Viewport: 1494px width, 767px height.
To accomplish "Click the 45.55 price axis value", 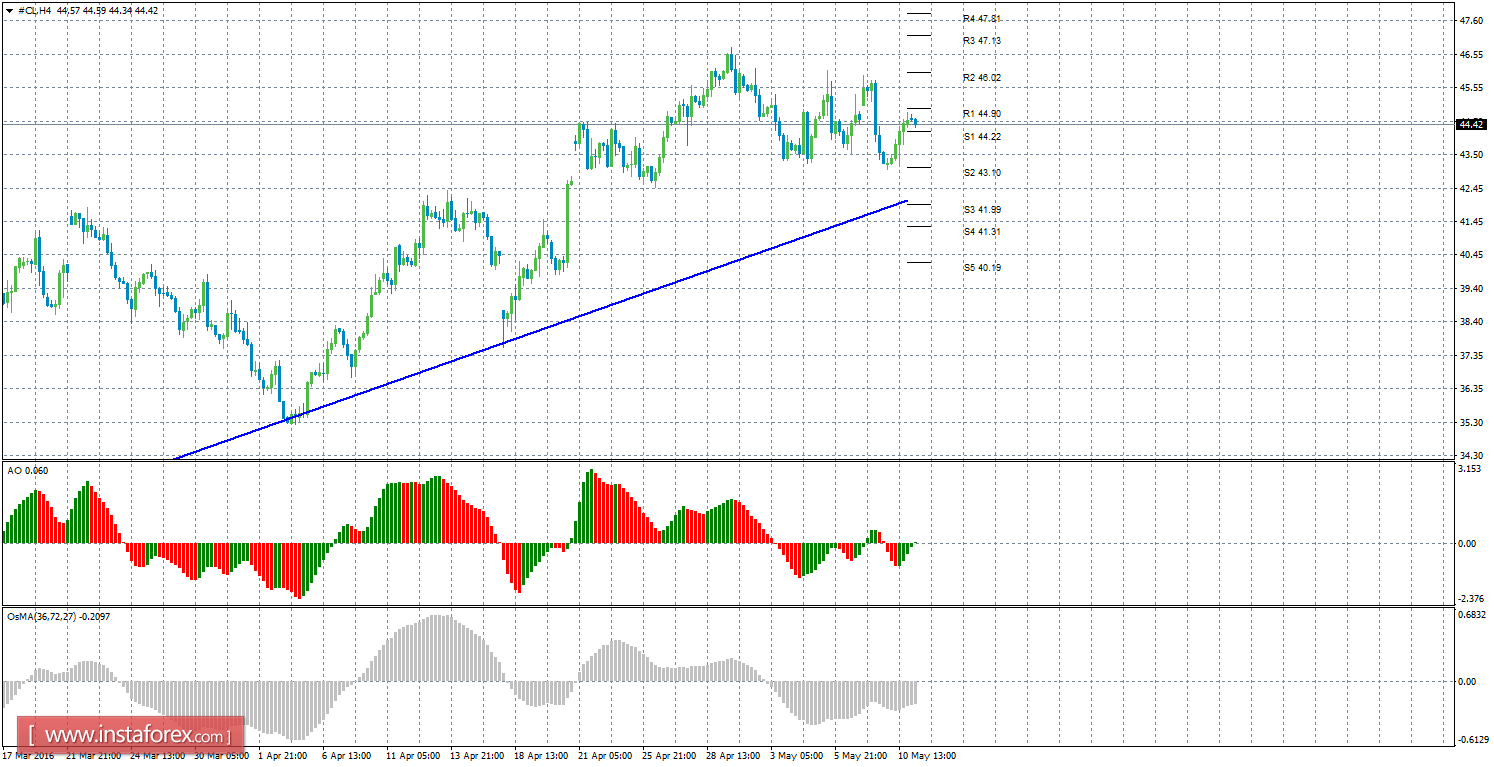I will click(1471, 87).
